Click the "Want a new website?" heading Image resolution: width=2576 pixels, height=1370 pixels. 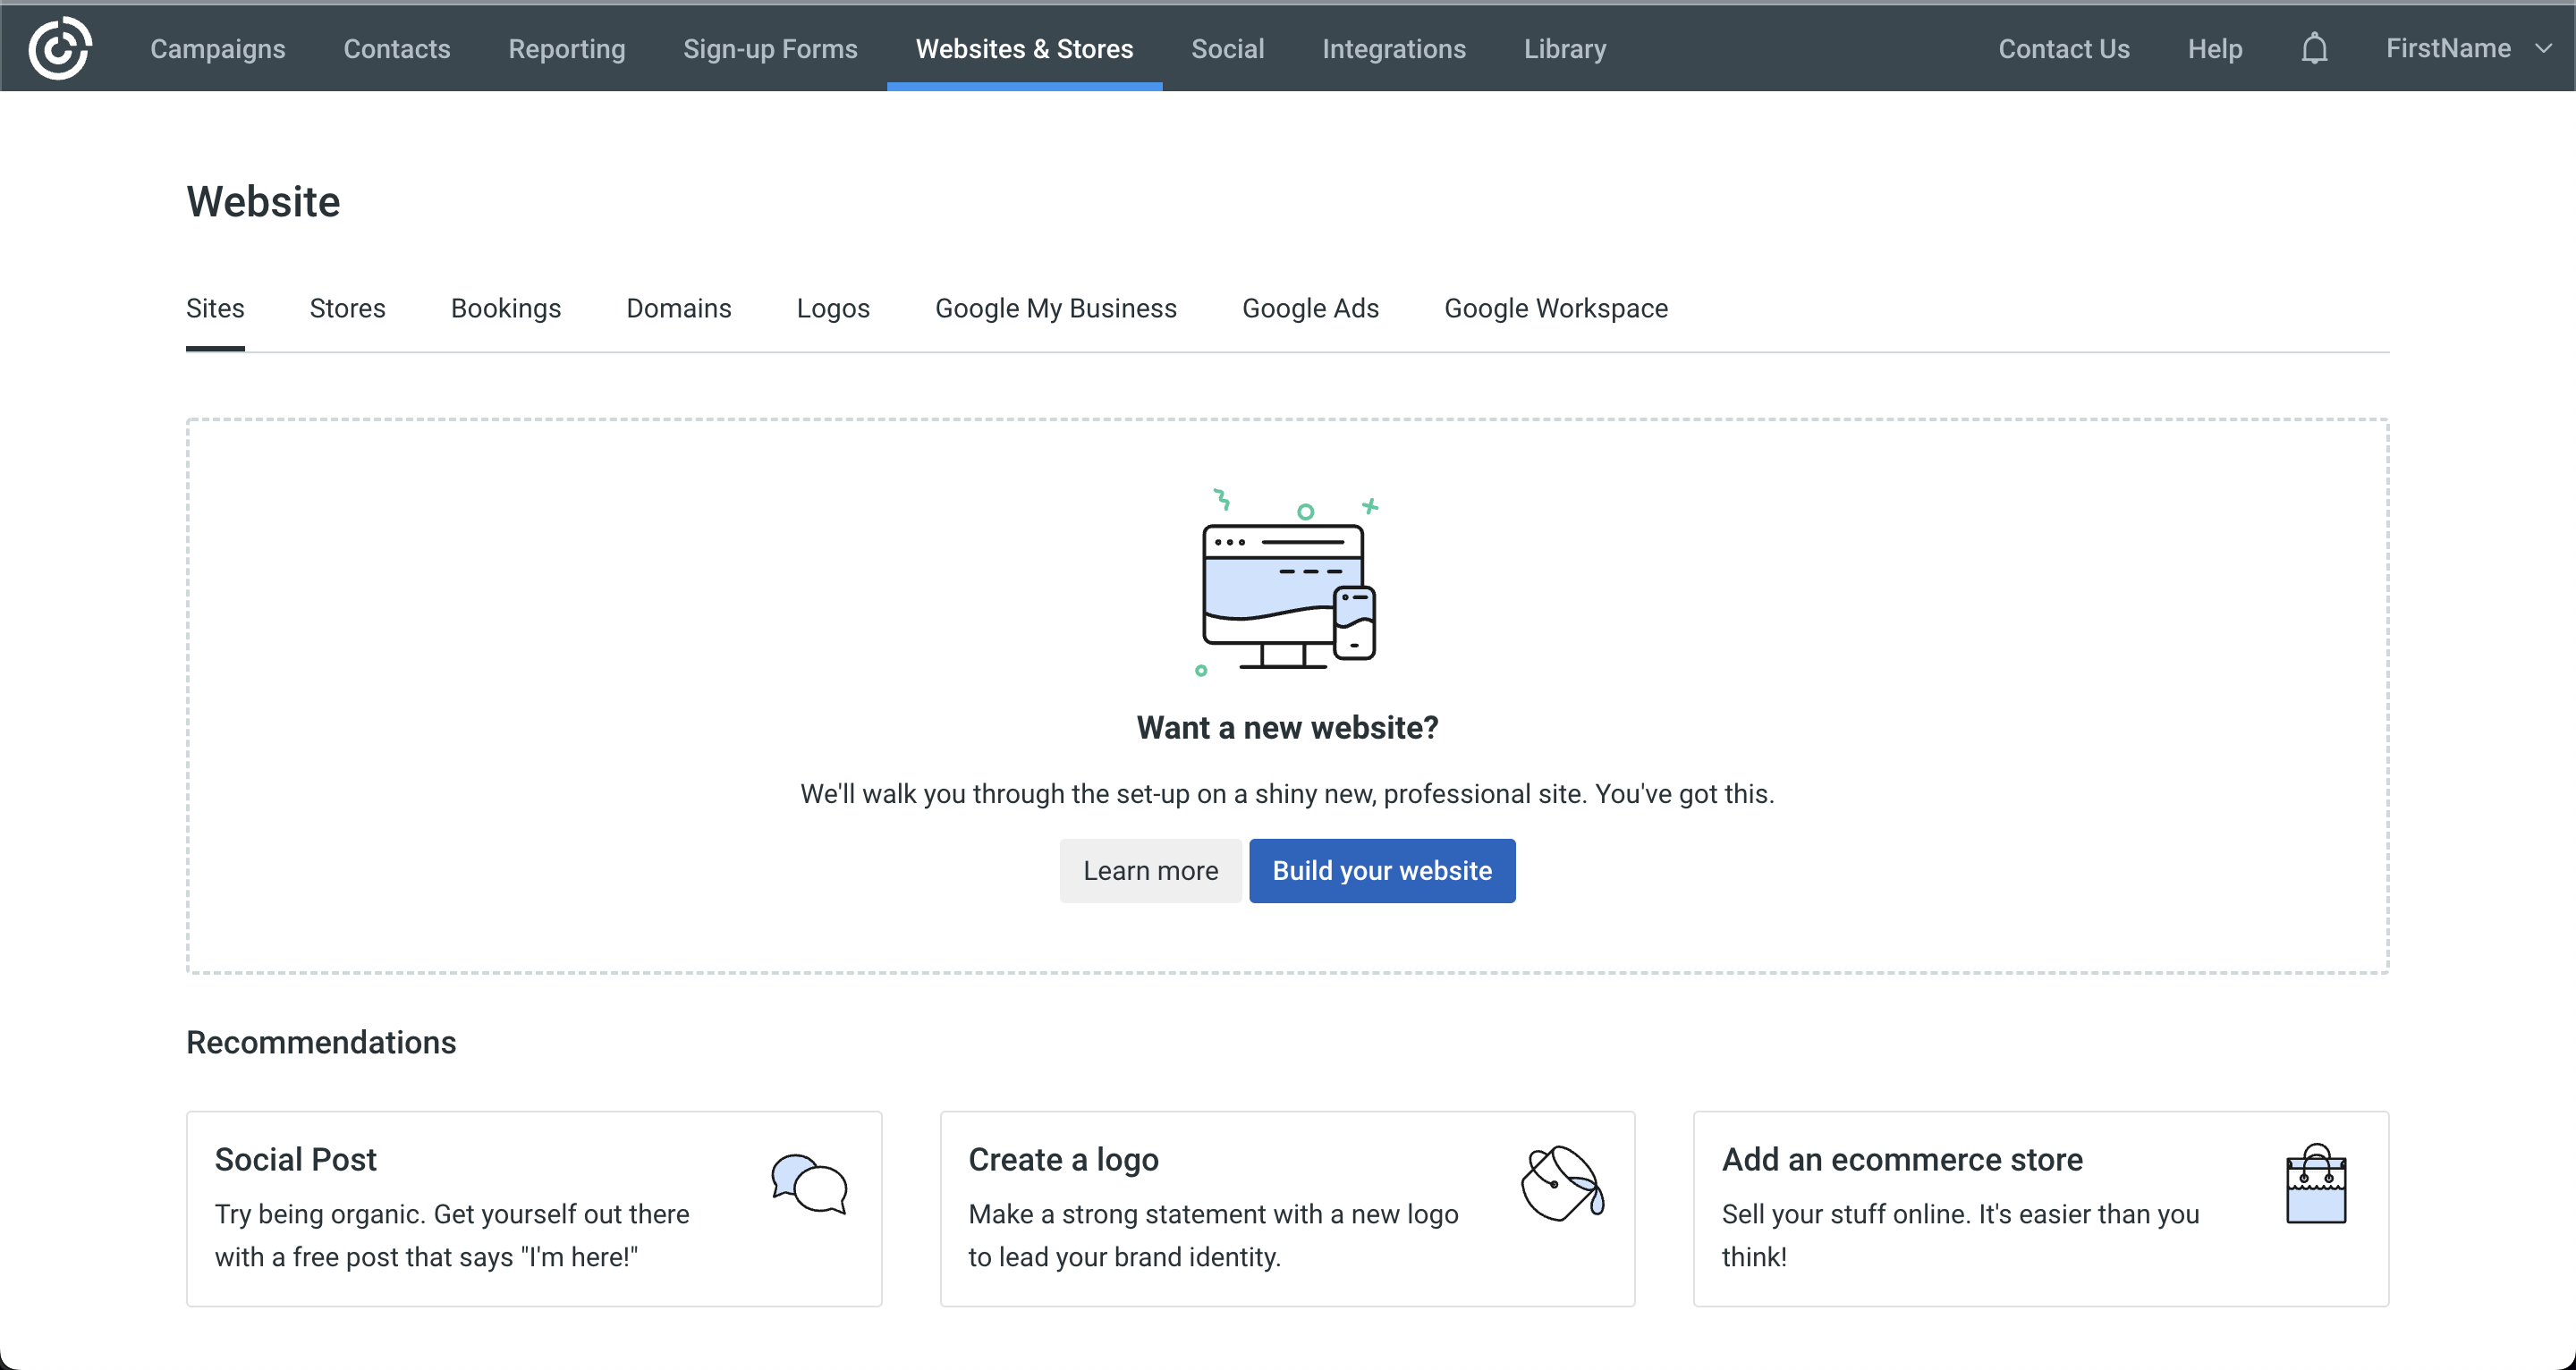(x=1288, y=727)
